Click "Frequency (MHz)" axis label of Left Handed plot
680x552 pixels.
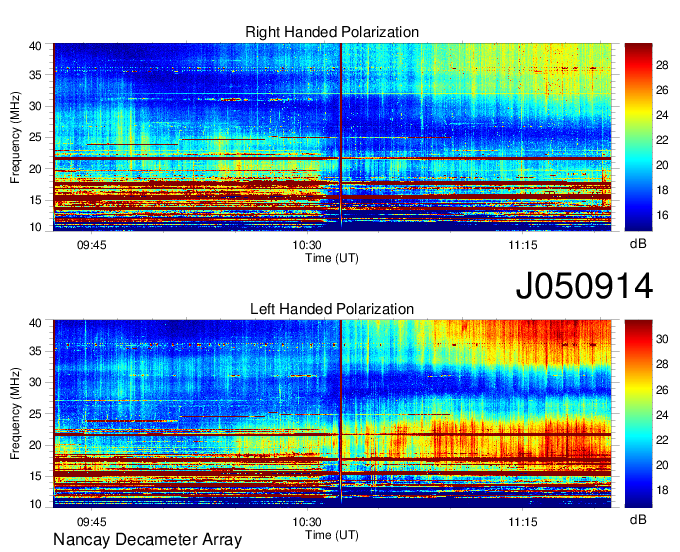(15, 414)
